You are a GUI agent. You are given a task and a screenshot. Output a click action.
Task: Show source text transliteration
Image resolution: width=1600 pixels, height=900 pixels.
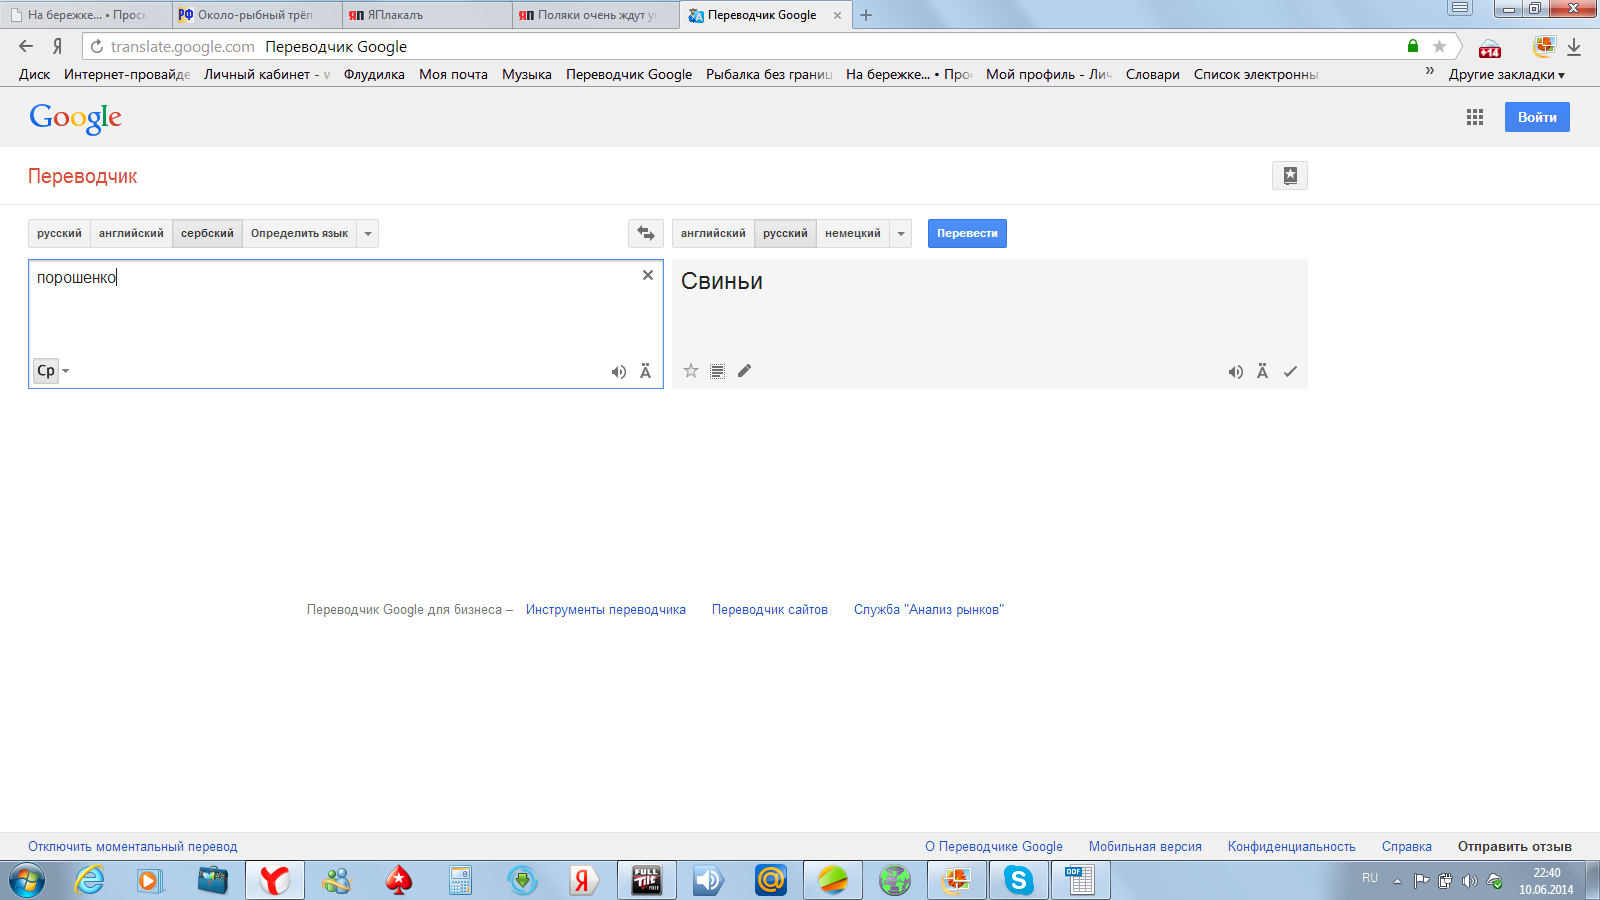coord(646,372)
